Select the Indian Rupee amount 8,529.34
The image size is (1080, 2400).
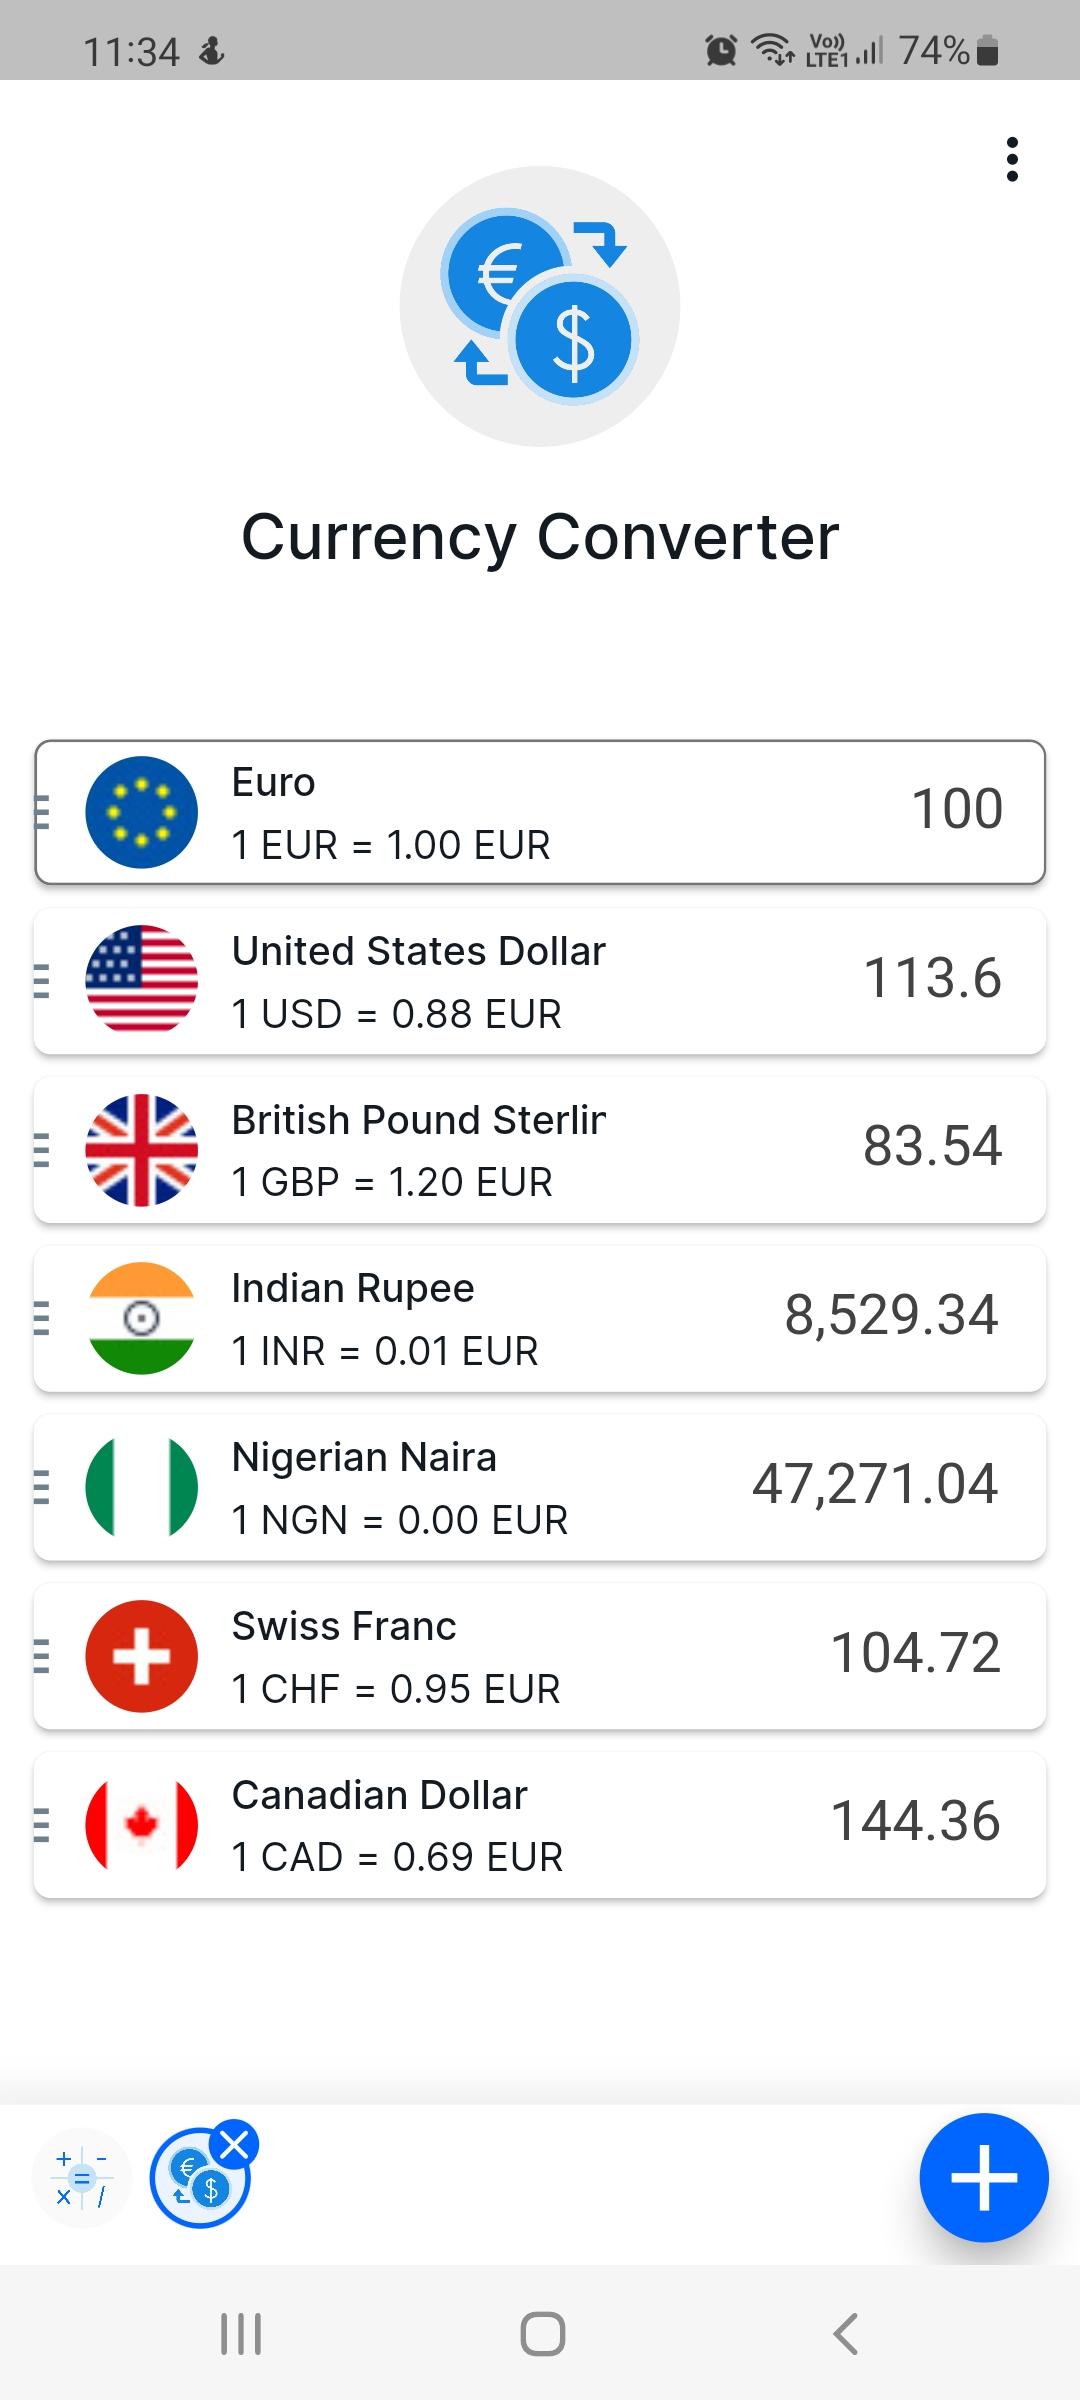tap(891, 1314)
